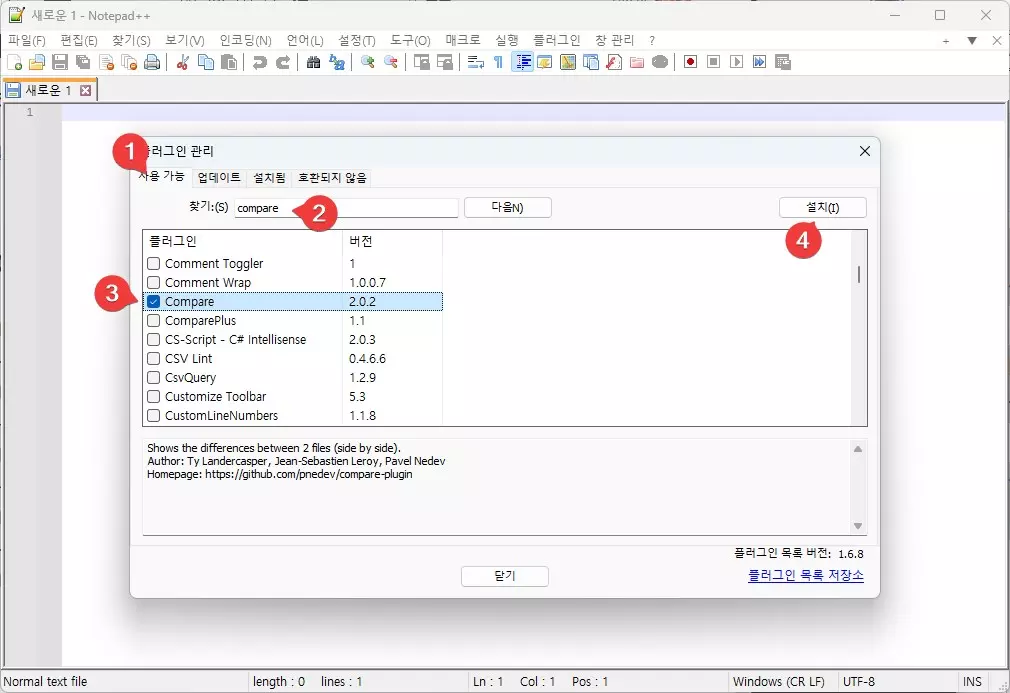
Task: Toggle the Indent Guide icon
Action: click(x=522, y=62)
